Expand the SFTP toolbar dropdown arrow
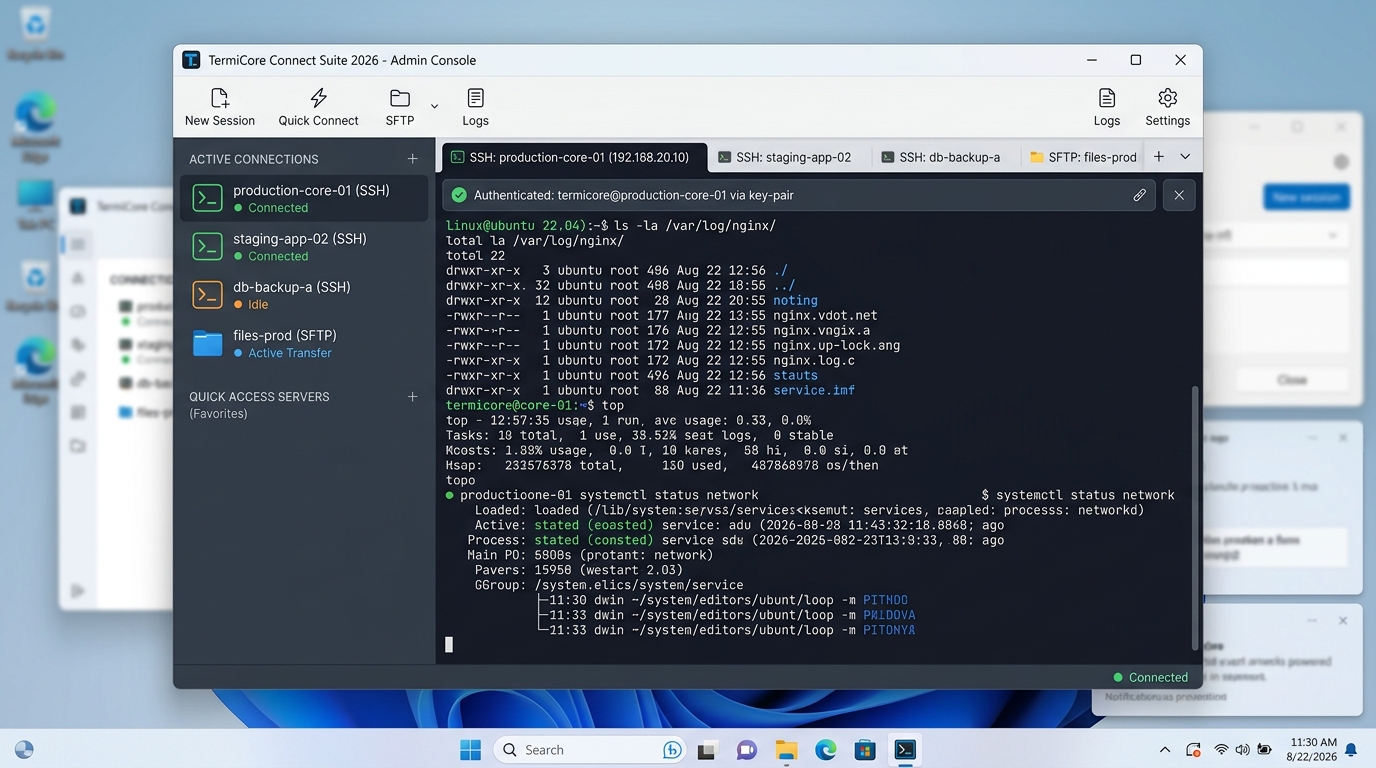 click(x=434, y=106)
